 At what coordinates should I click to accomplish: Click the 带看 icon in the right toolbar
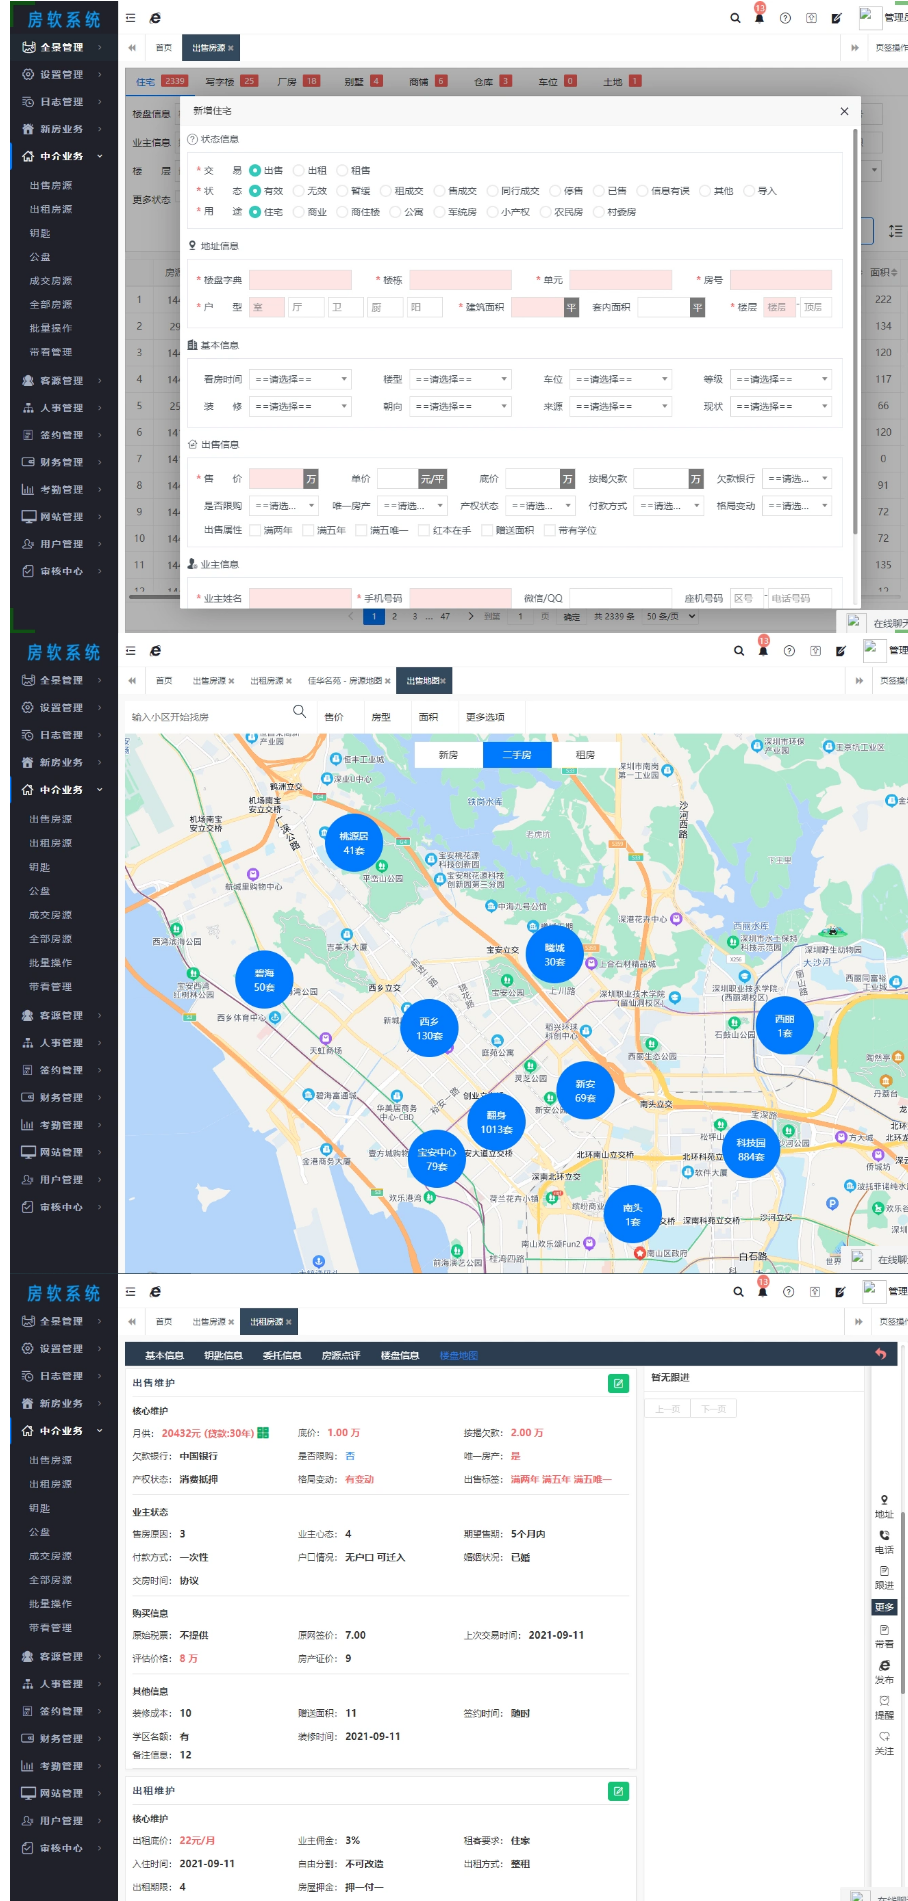[884, 1630]
